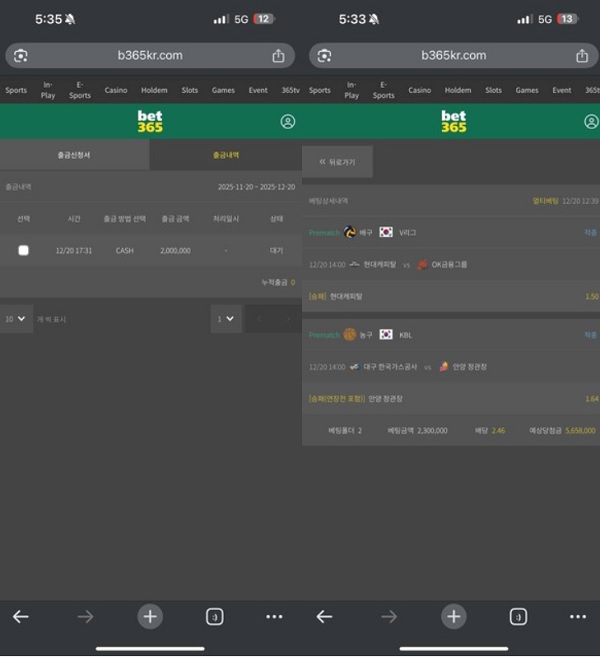
Task: Open the tab switcher icon on left browser
Action: 214,617
